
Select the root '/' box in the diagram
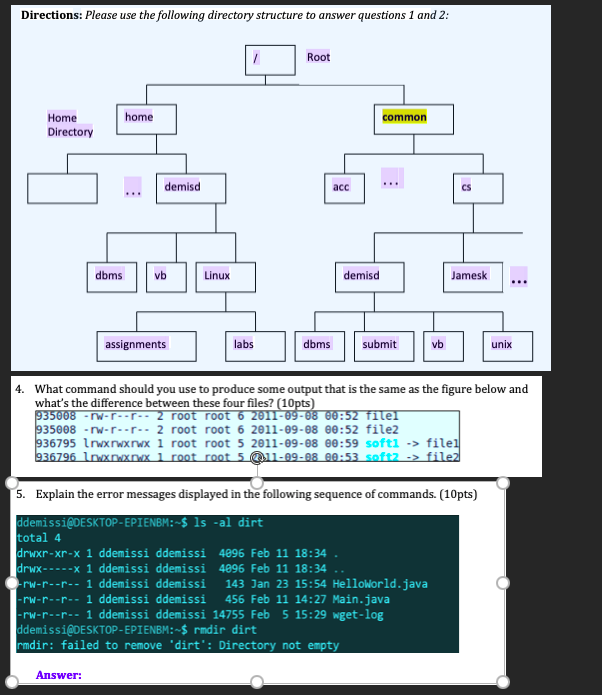270,60
